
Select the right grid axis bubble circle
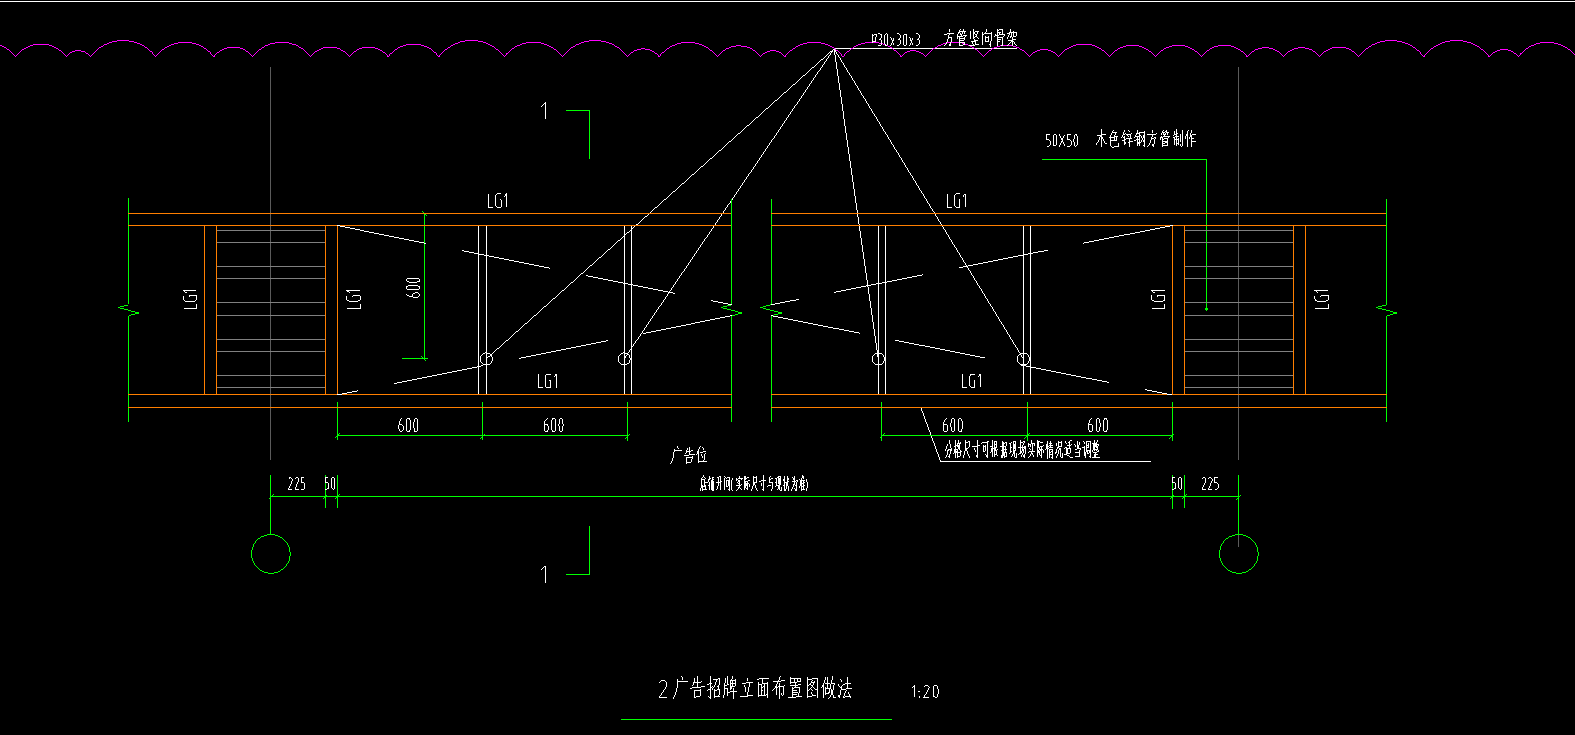1239,554
